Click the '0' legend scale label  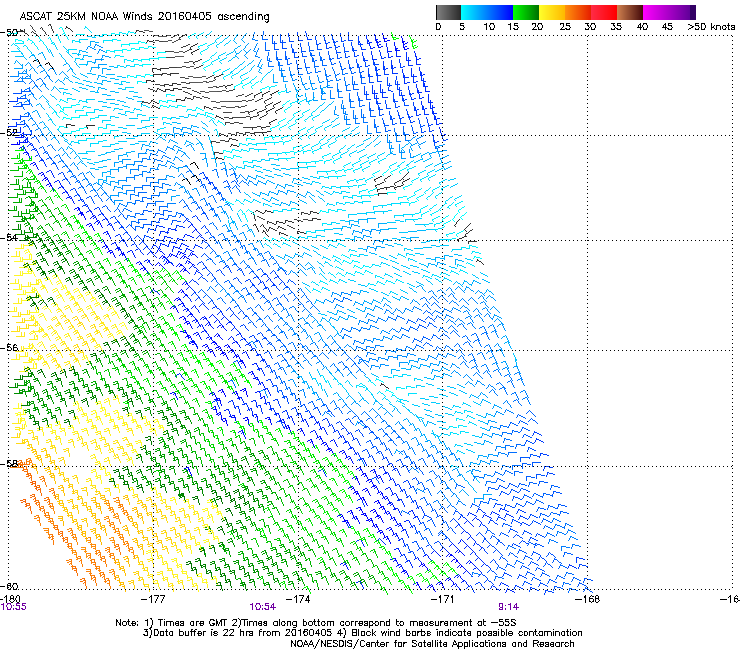tap(438, 27)
